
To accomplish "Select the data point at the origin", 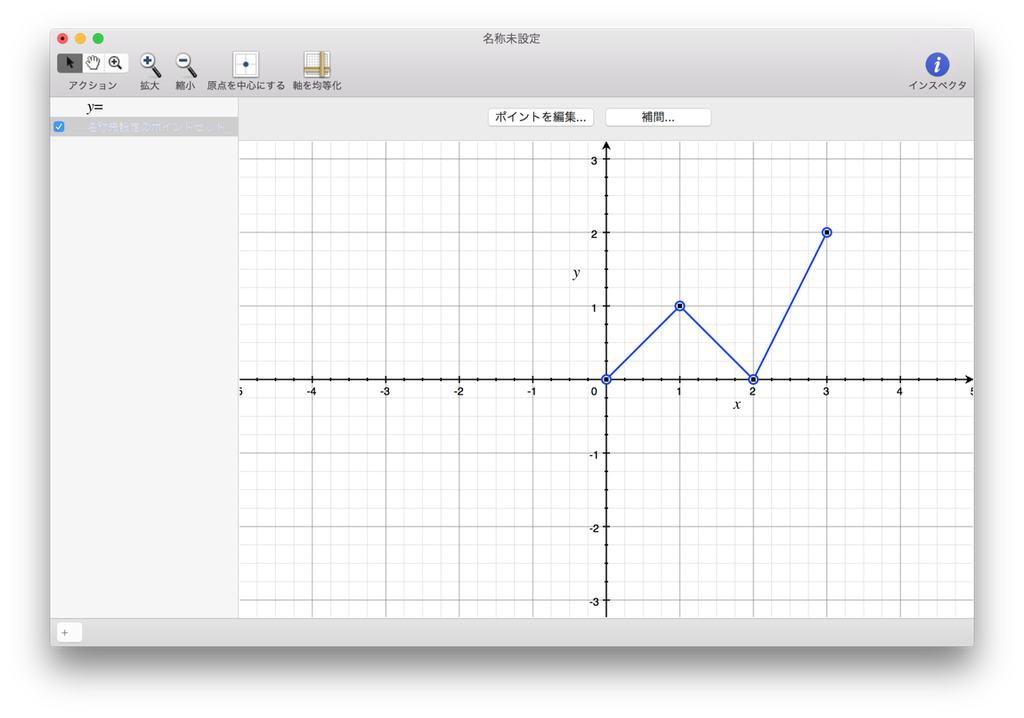I will click(x=605, y=379).
